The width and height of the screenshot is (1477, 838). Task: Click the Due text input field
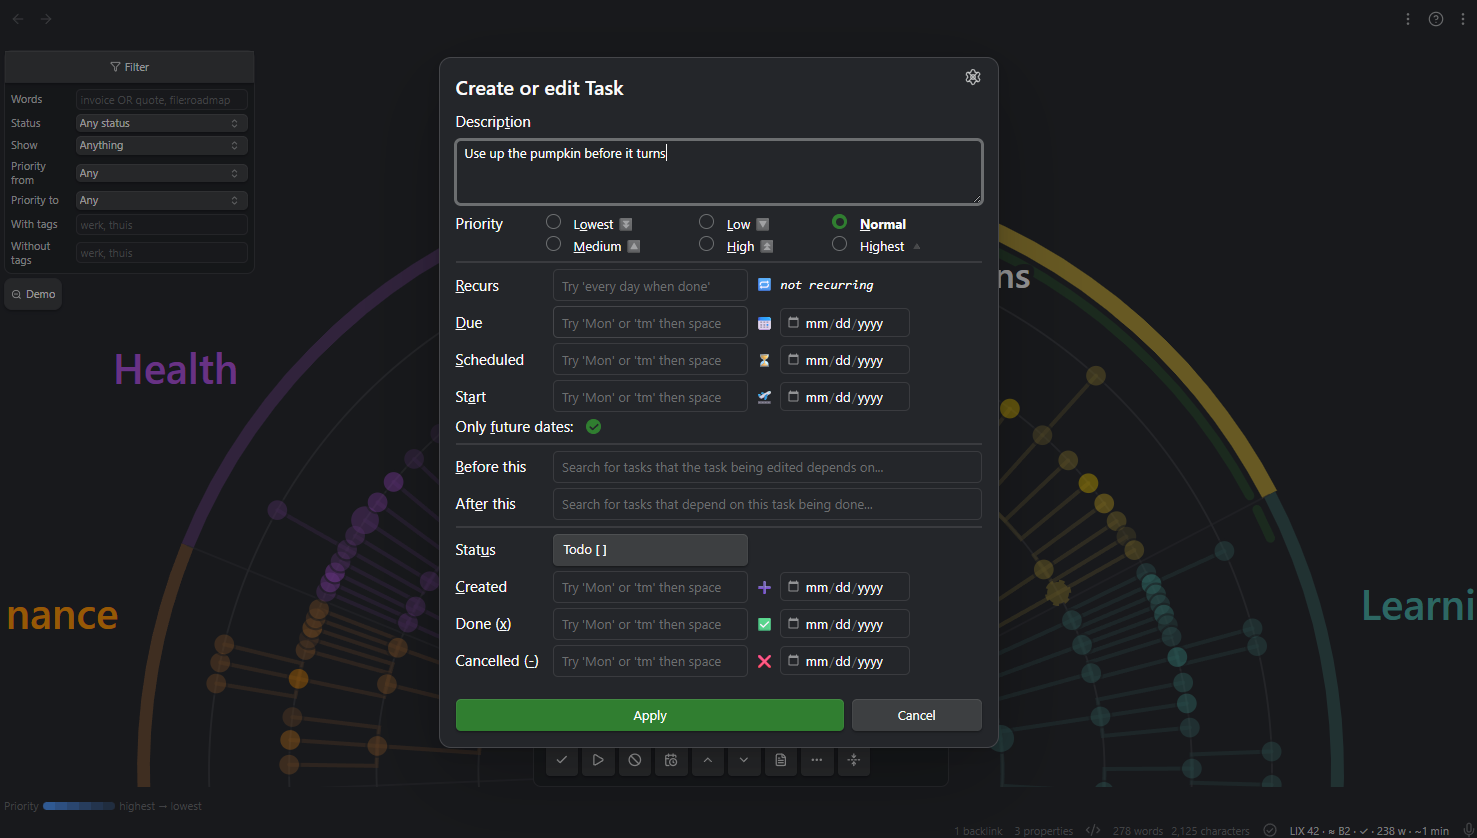click(x=650, y=324)
